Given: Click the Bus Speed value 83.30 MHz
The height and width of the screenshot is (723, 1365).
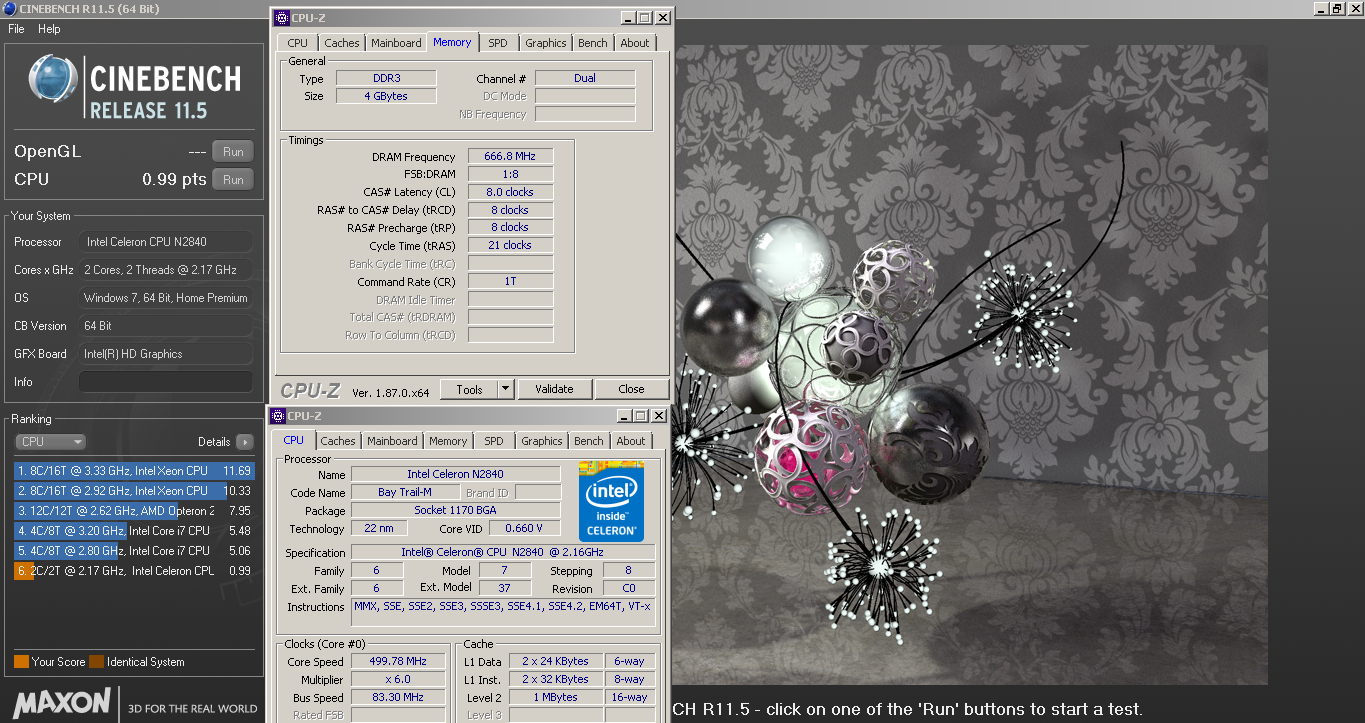Looking at the screenshot, I should (397, 698).
